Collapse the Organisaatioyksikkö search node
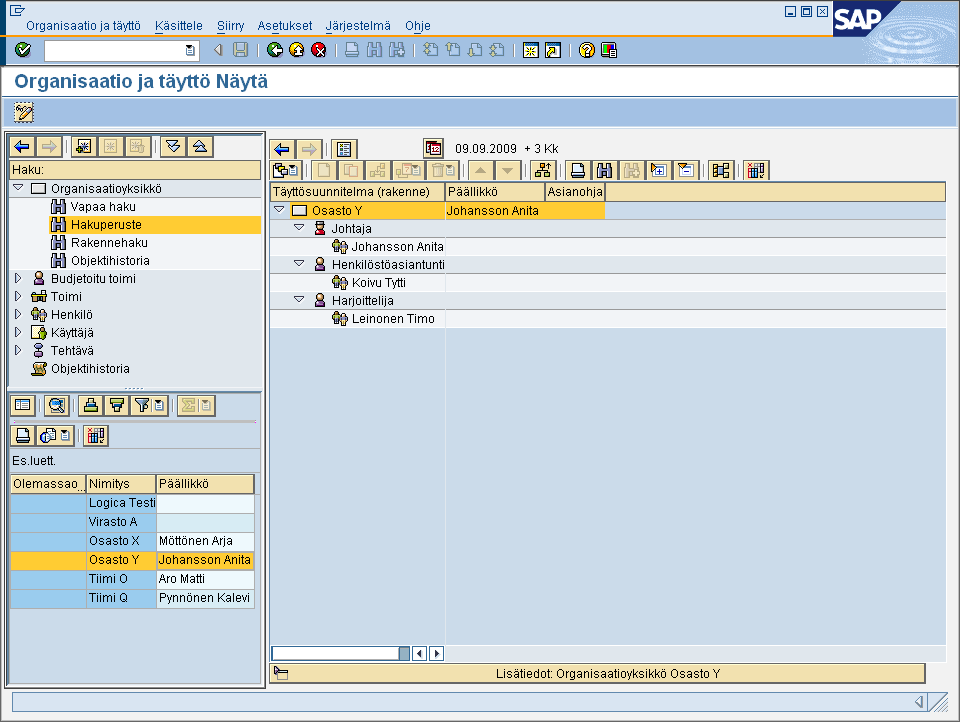Viewport: 960px width, 722px height. [x=18, y=188]
